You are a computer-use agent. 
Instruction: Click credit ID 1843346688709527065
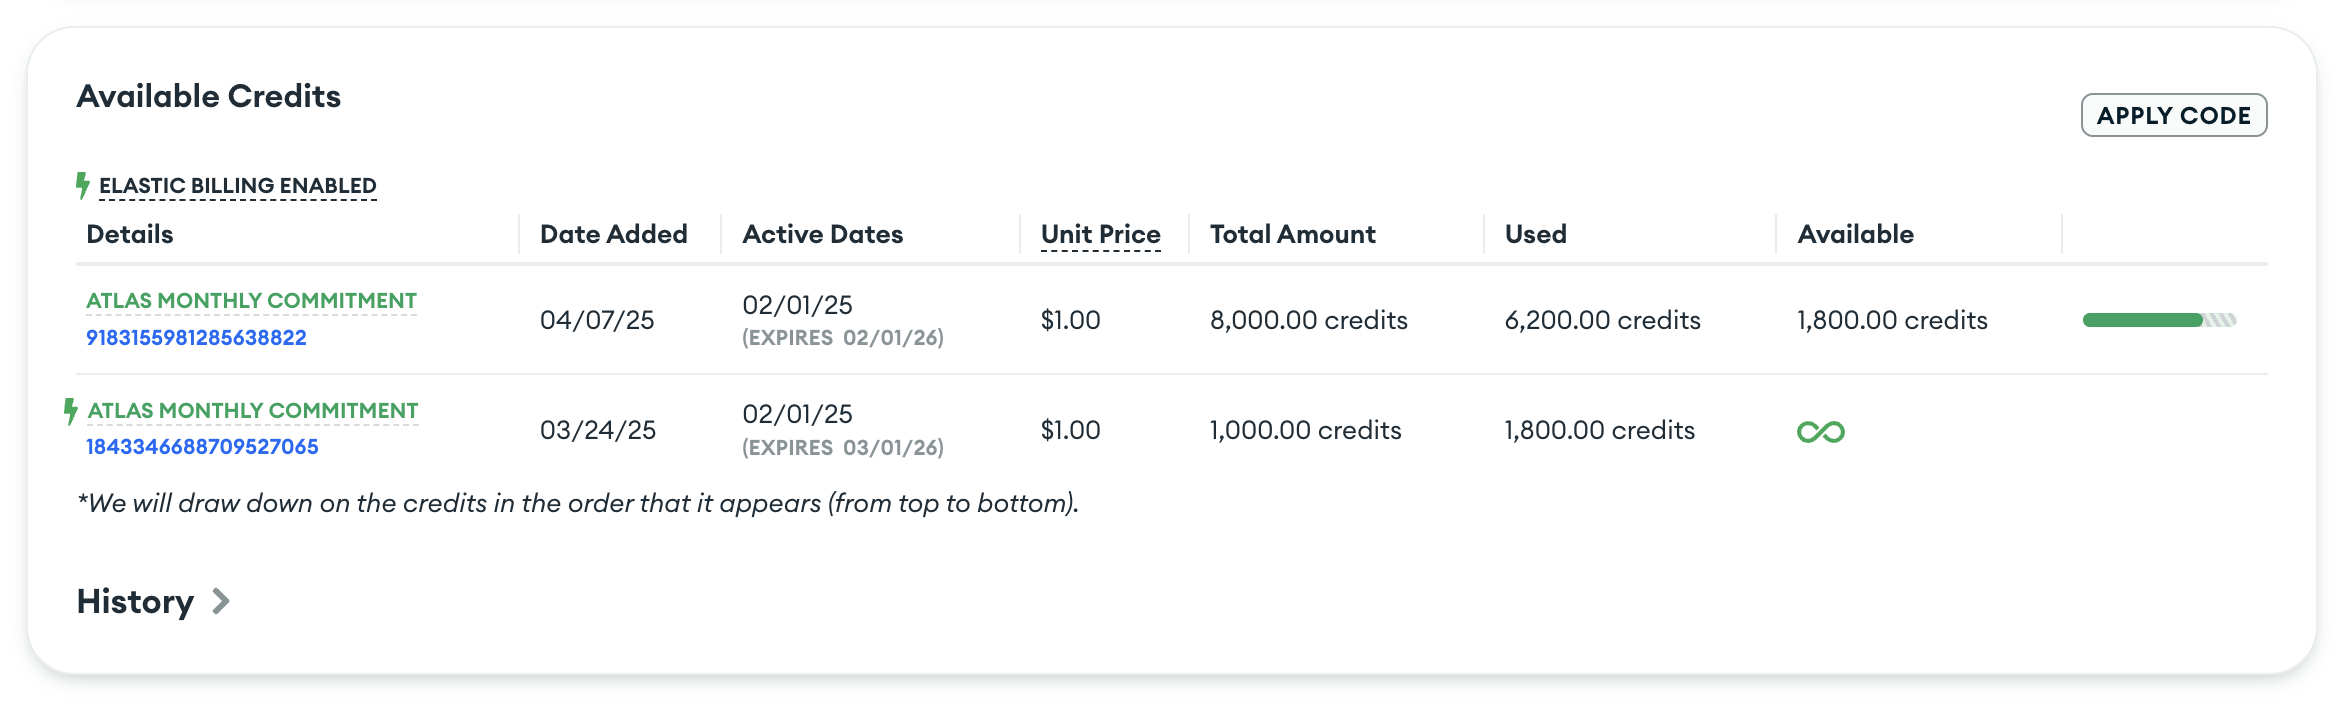click(x=202, y=447)
